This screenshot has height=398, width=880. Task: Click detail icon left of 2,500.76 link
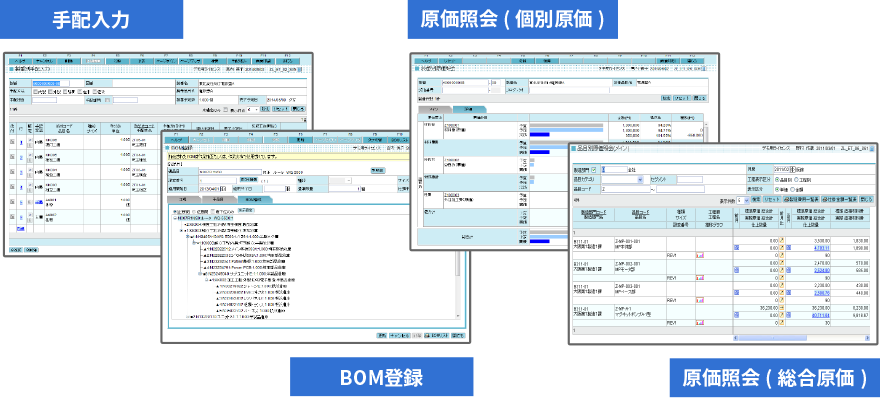(789, 292)
